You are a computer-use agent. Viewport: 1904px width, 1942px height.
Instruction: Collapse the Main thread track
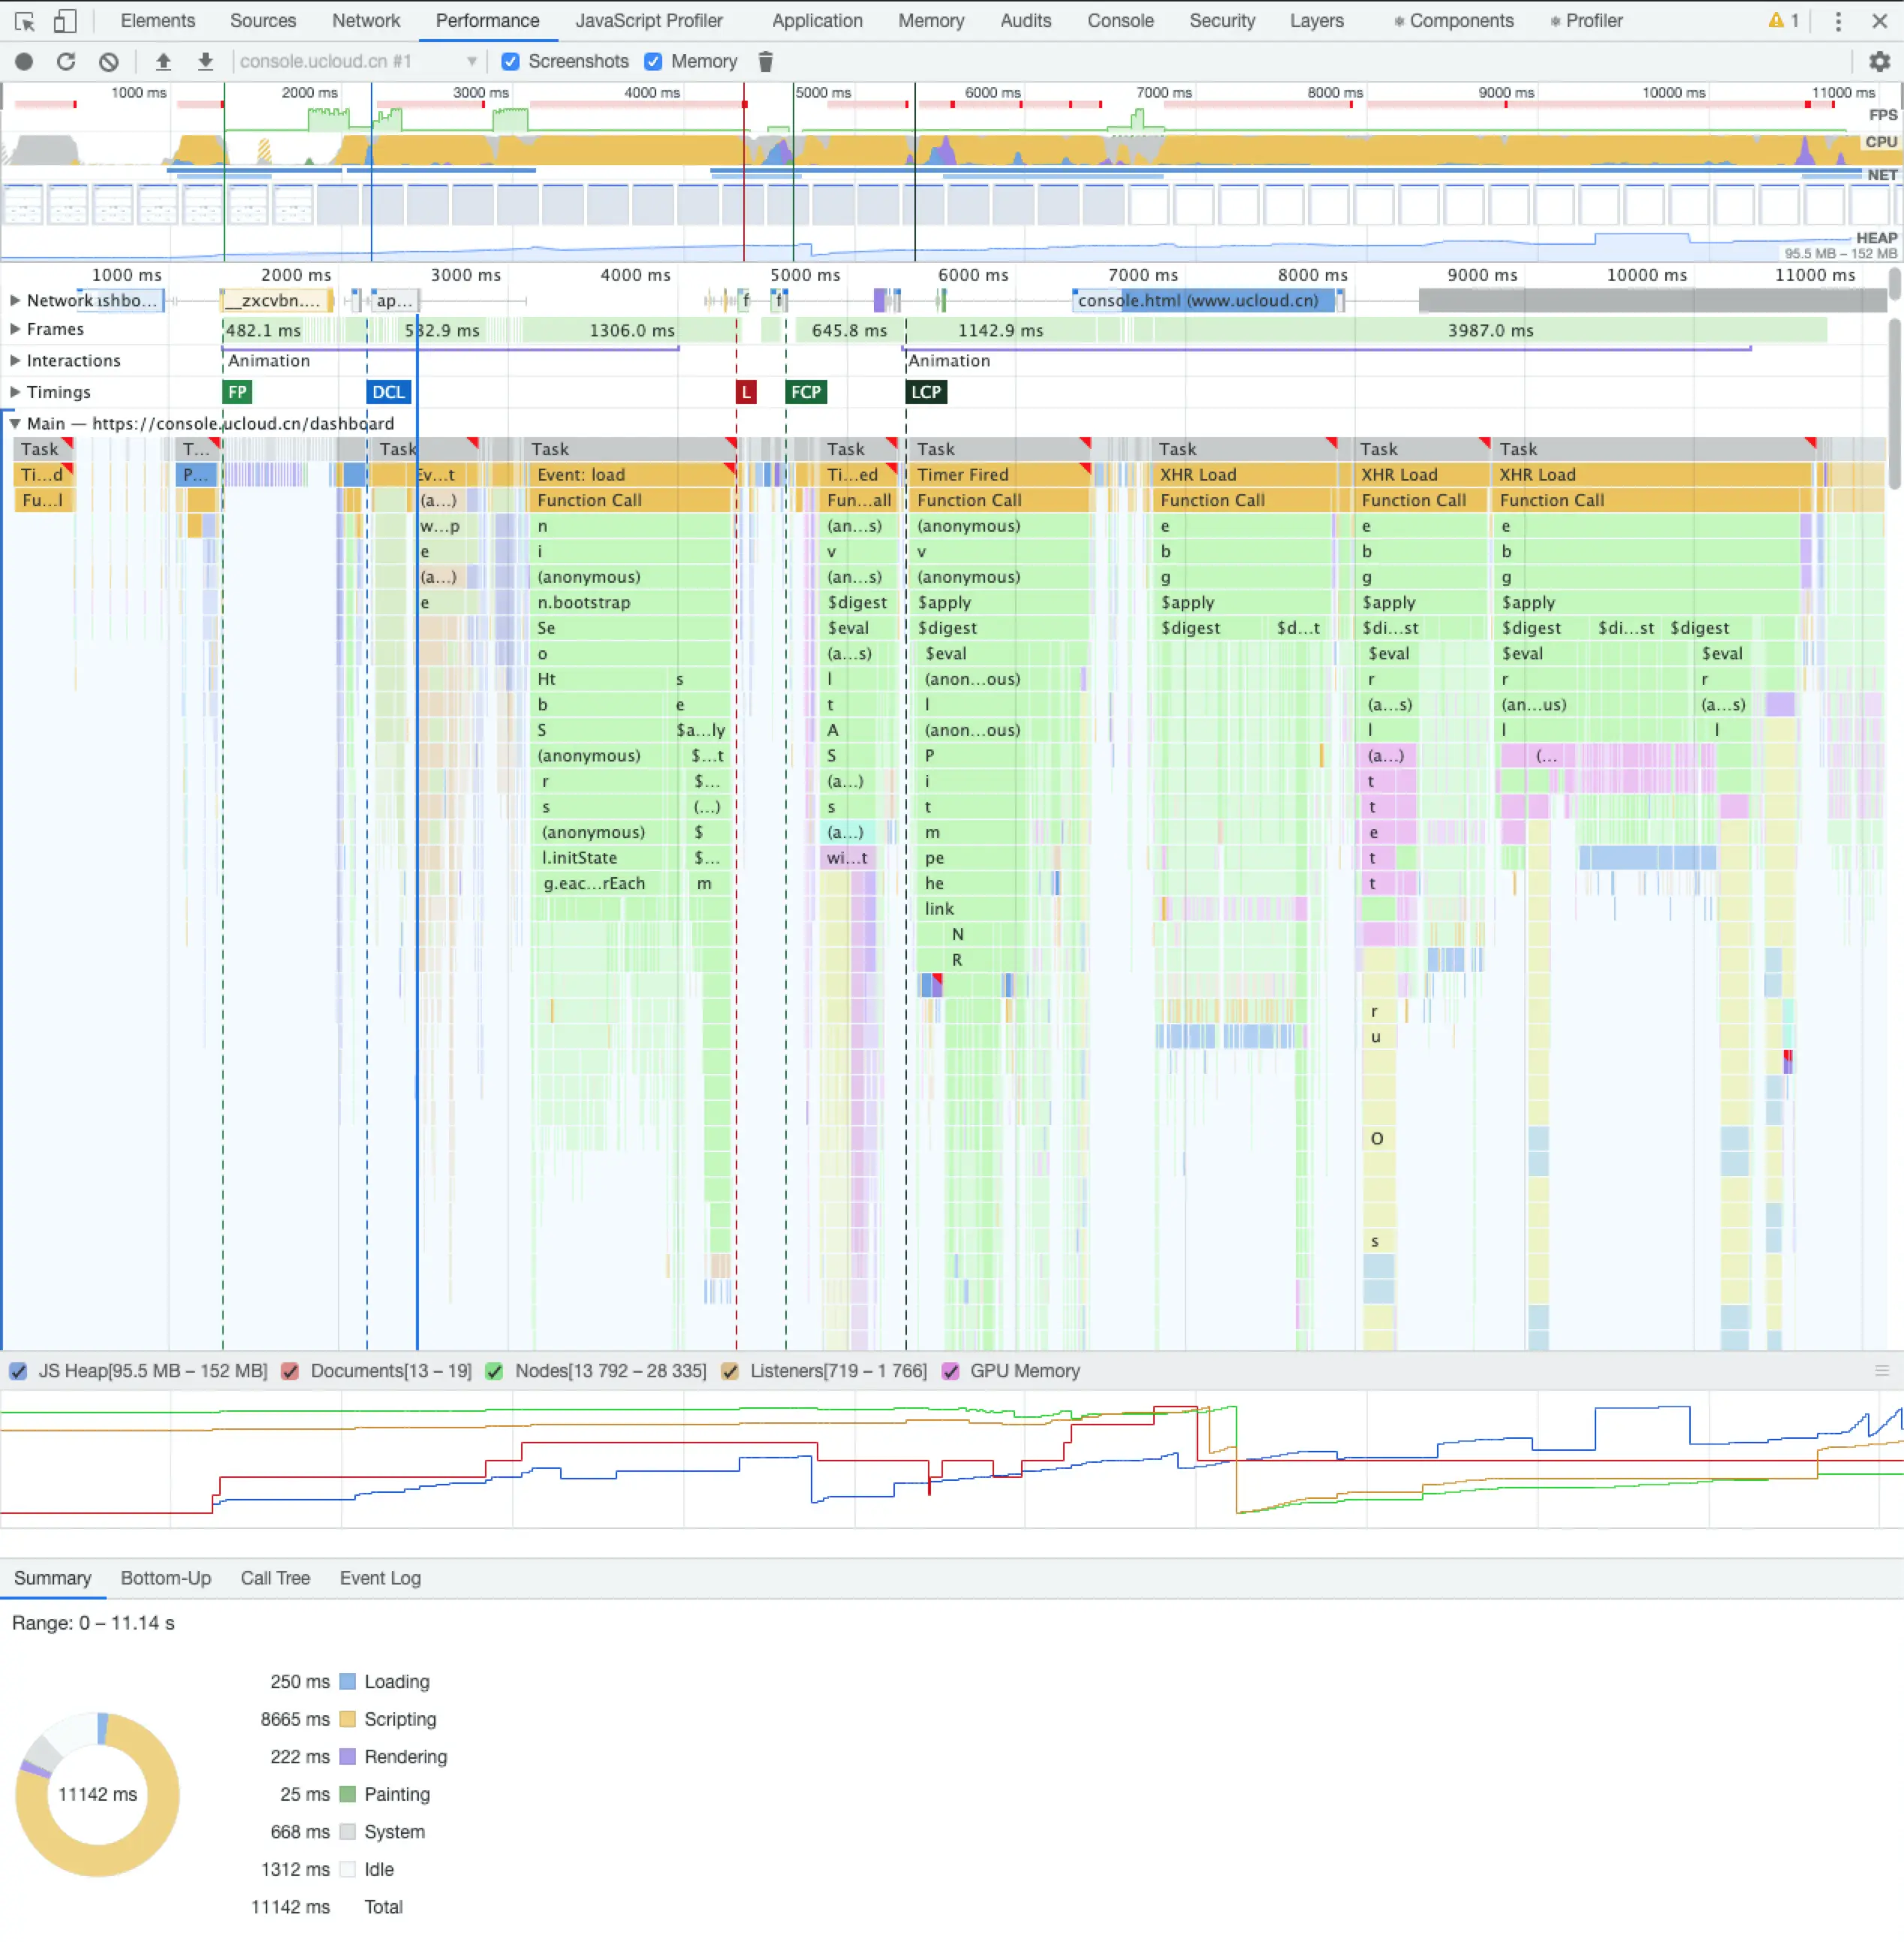[x=15, y=423]
